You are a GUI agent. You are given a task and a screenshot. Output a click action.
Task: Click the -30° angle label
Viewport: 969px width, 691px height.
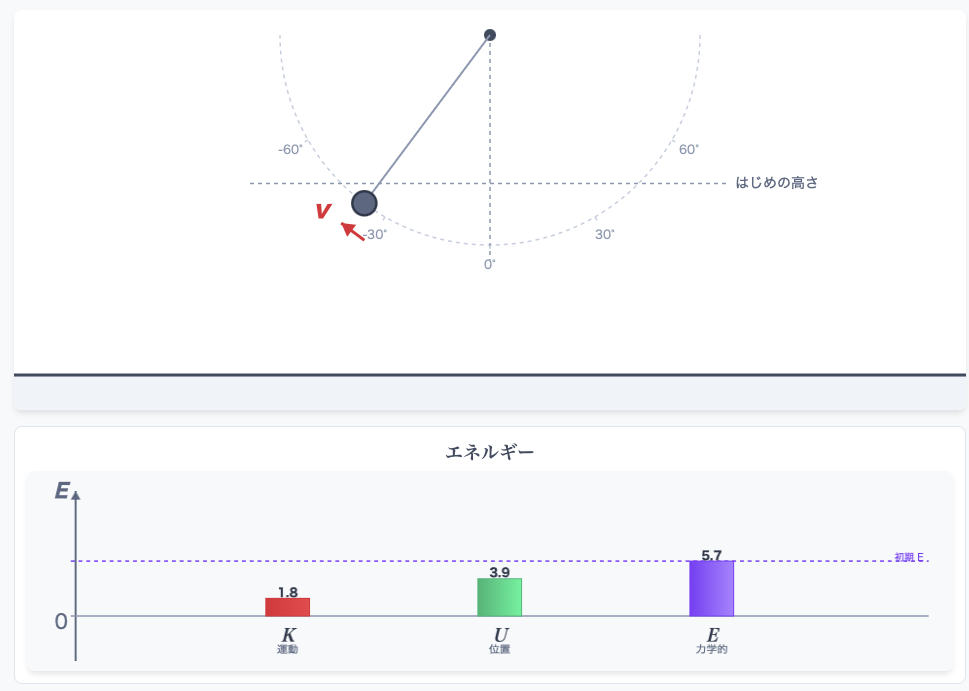tap(375, 235)
